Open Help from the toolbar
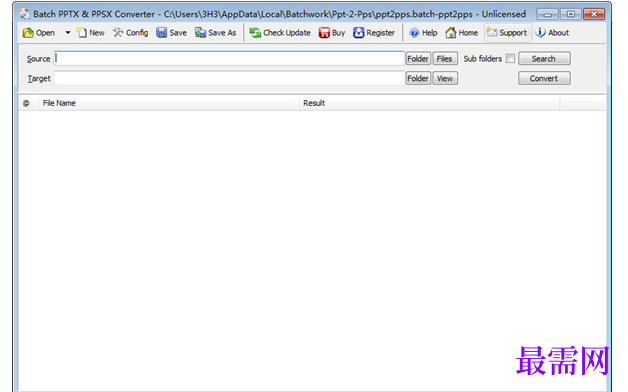Viewport: 628px width, 392px height. (423, 33)
